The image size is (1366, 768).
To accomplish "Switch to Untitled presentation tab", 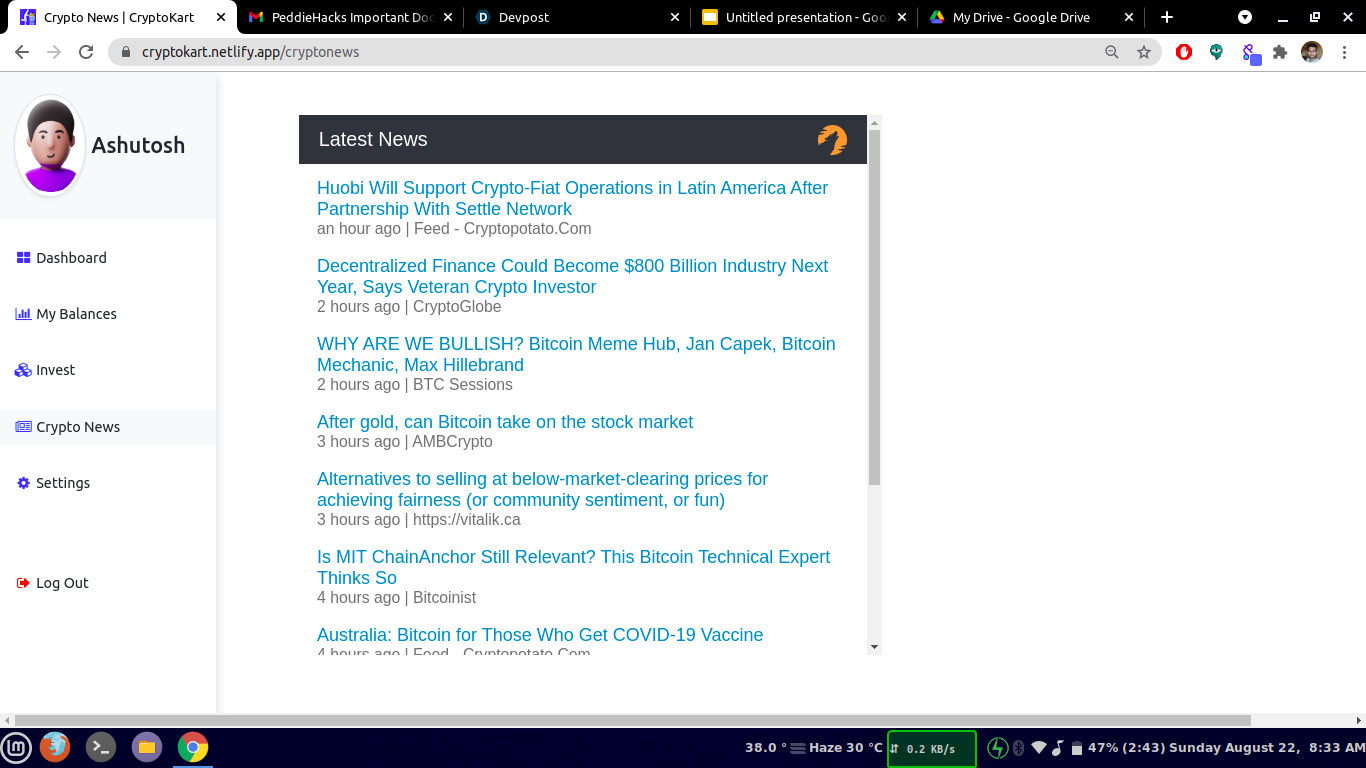I will point(806,17).
